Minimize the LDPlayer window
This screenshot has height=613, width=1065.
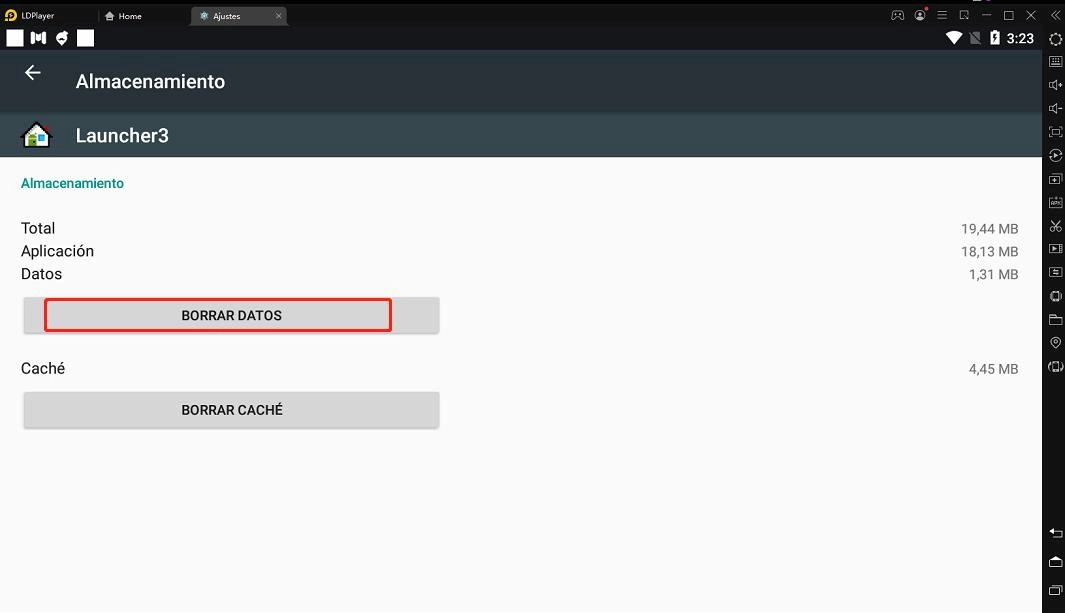click(986, 15)
